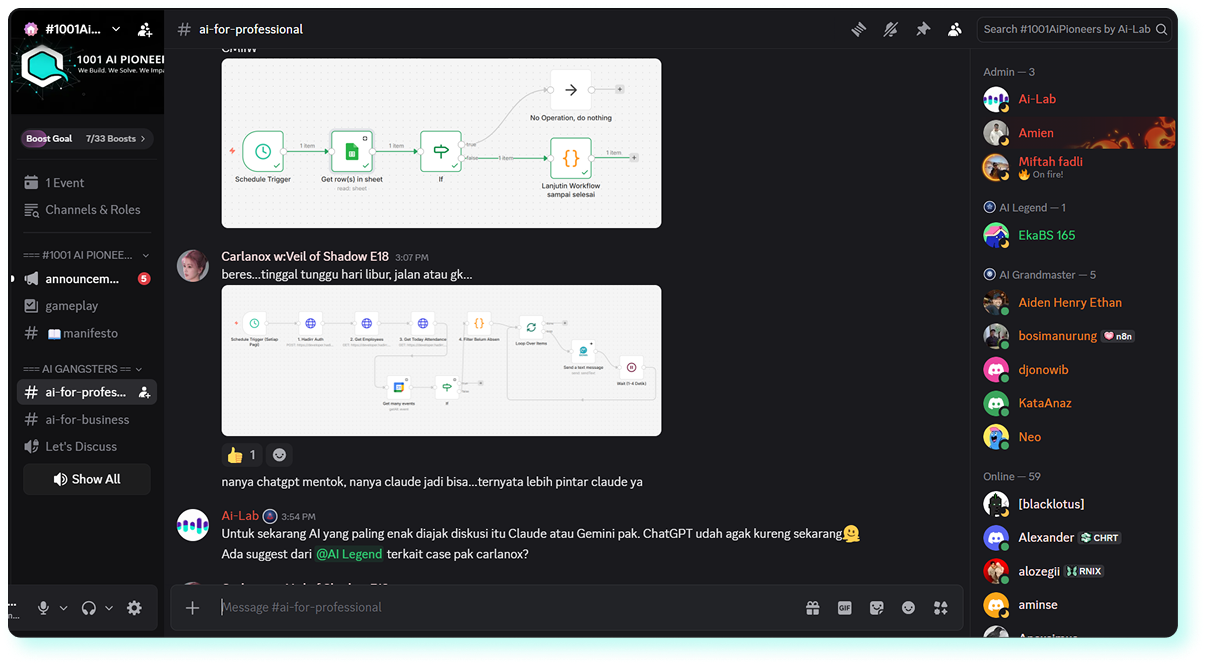
Task: Open the microphone input options chevron
Action: 64,608
